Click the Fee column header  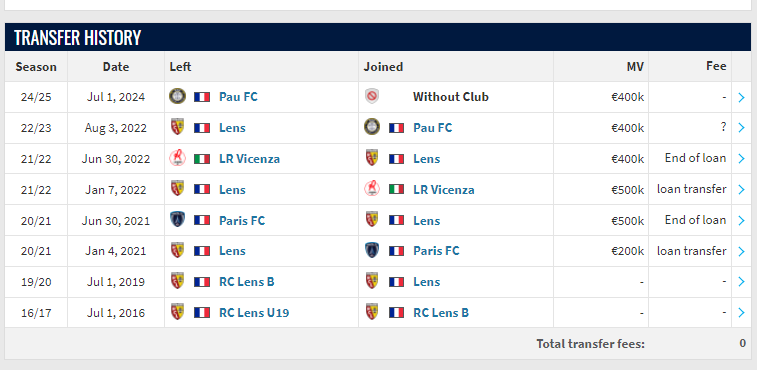716,66
